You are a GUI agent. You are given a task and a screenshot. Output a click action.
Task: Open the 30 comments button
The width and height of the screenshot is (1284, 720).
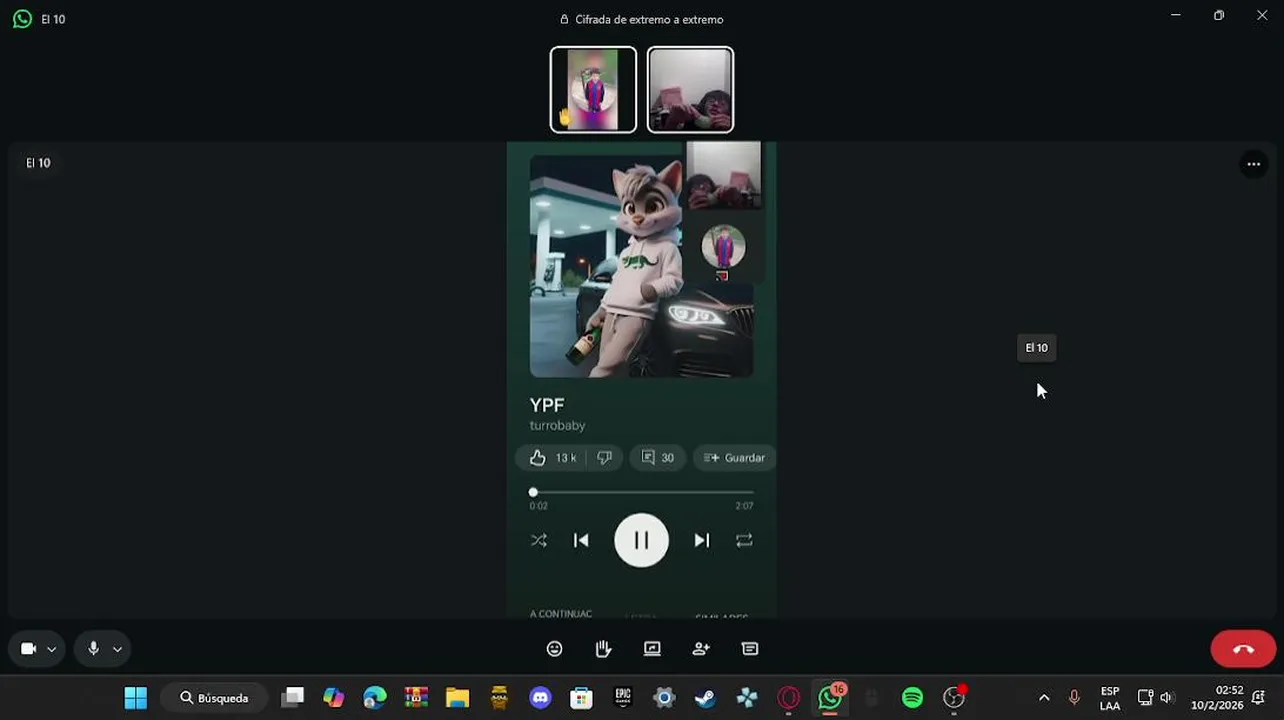point(657,457)
